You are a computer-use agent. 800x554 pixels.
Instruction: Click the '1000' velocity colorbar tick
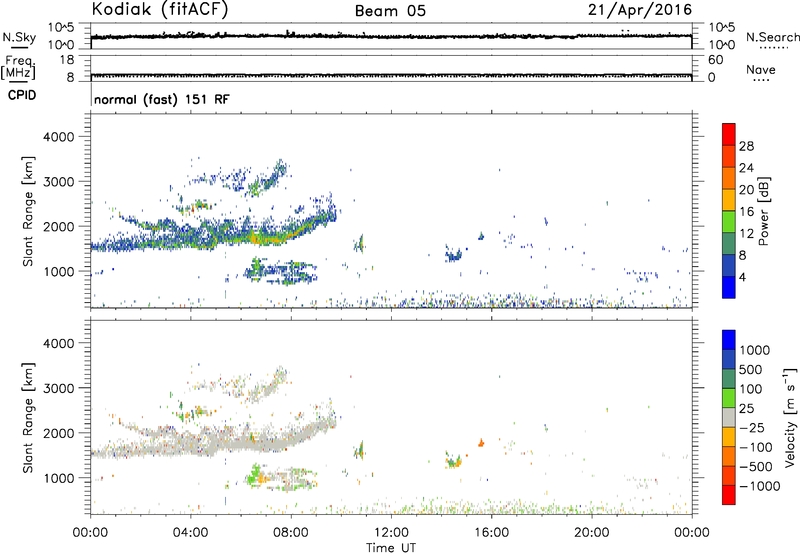(754, 350)
